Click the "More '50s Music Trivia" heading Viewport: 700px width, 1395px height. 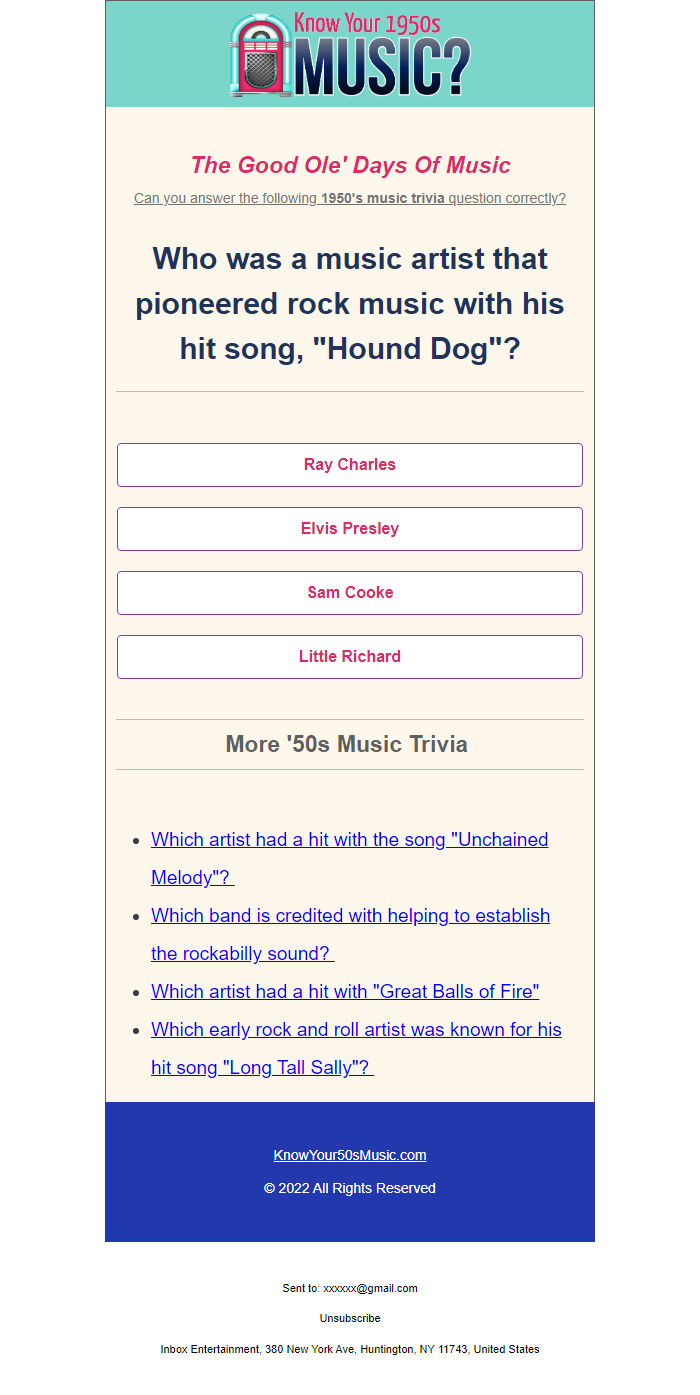(x=347, y=744)
